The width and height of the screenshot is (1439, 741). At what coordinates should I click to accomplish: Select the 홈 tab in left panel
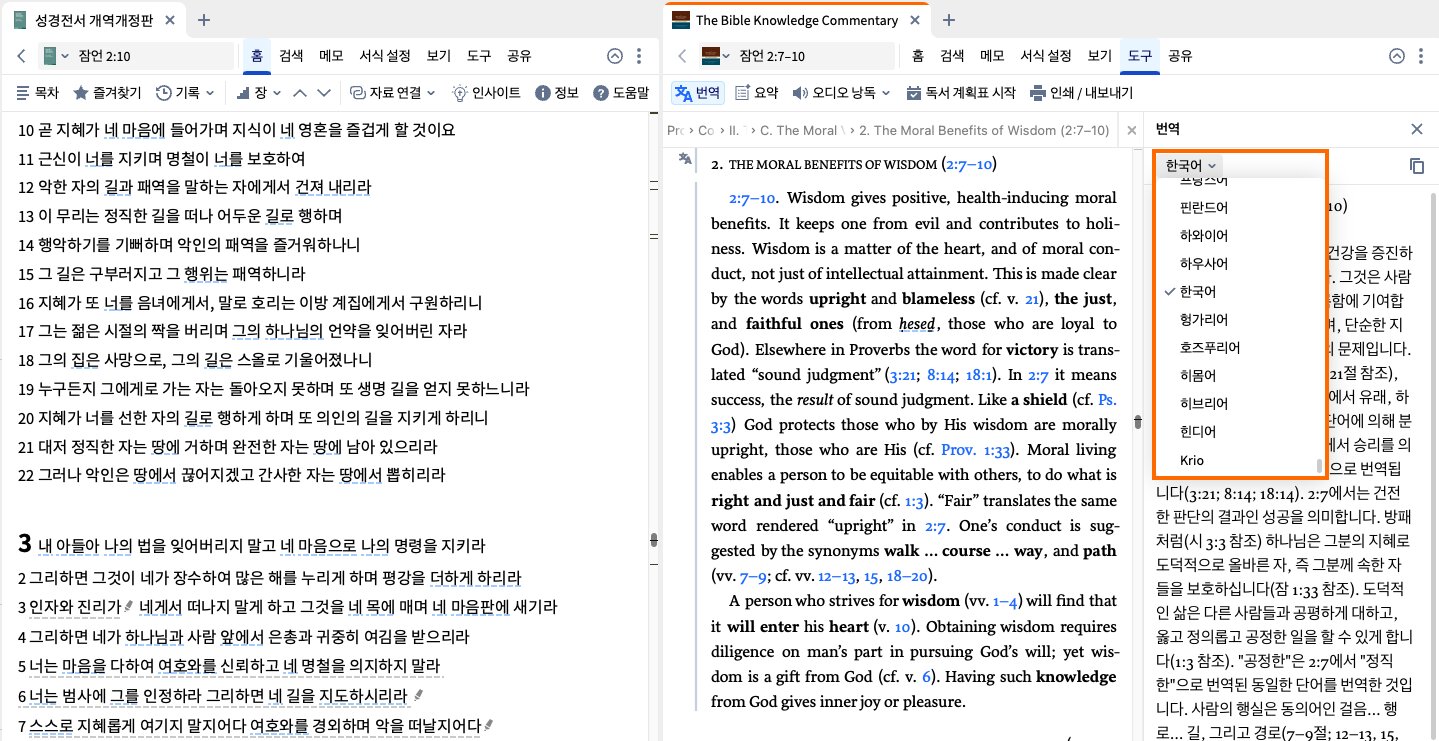[x=257, y=56]
